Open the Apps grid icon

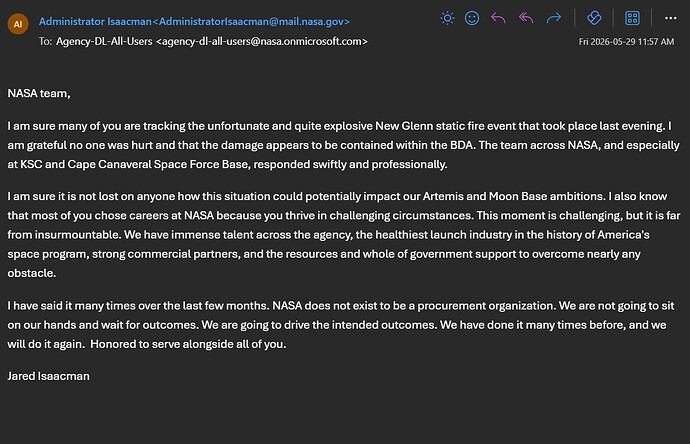(x=632, y=18)
